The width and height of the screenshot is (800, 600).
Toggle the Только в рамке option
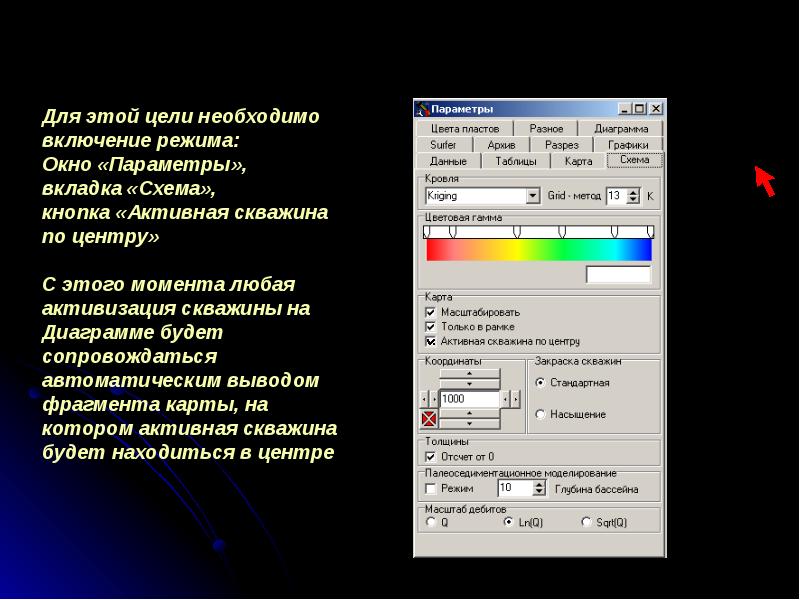click(430, 327)
